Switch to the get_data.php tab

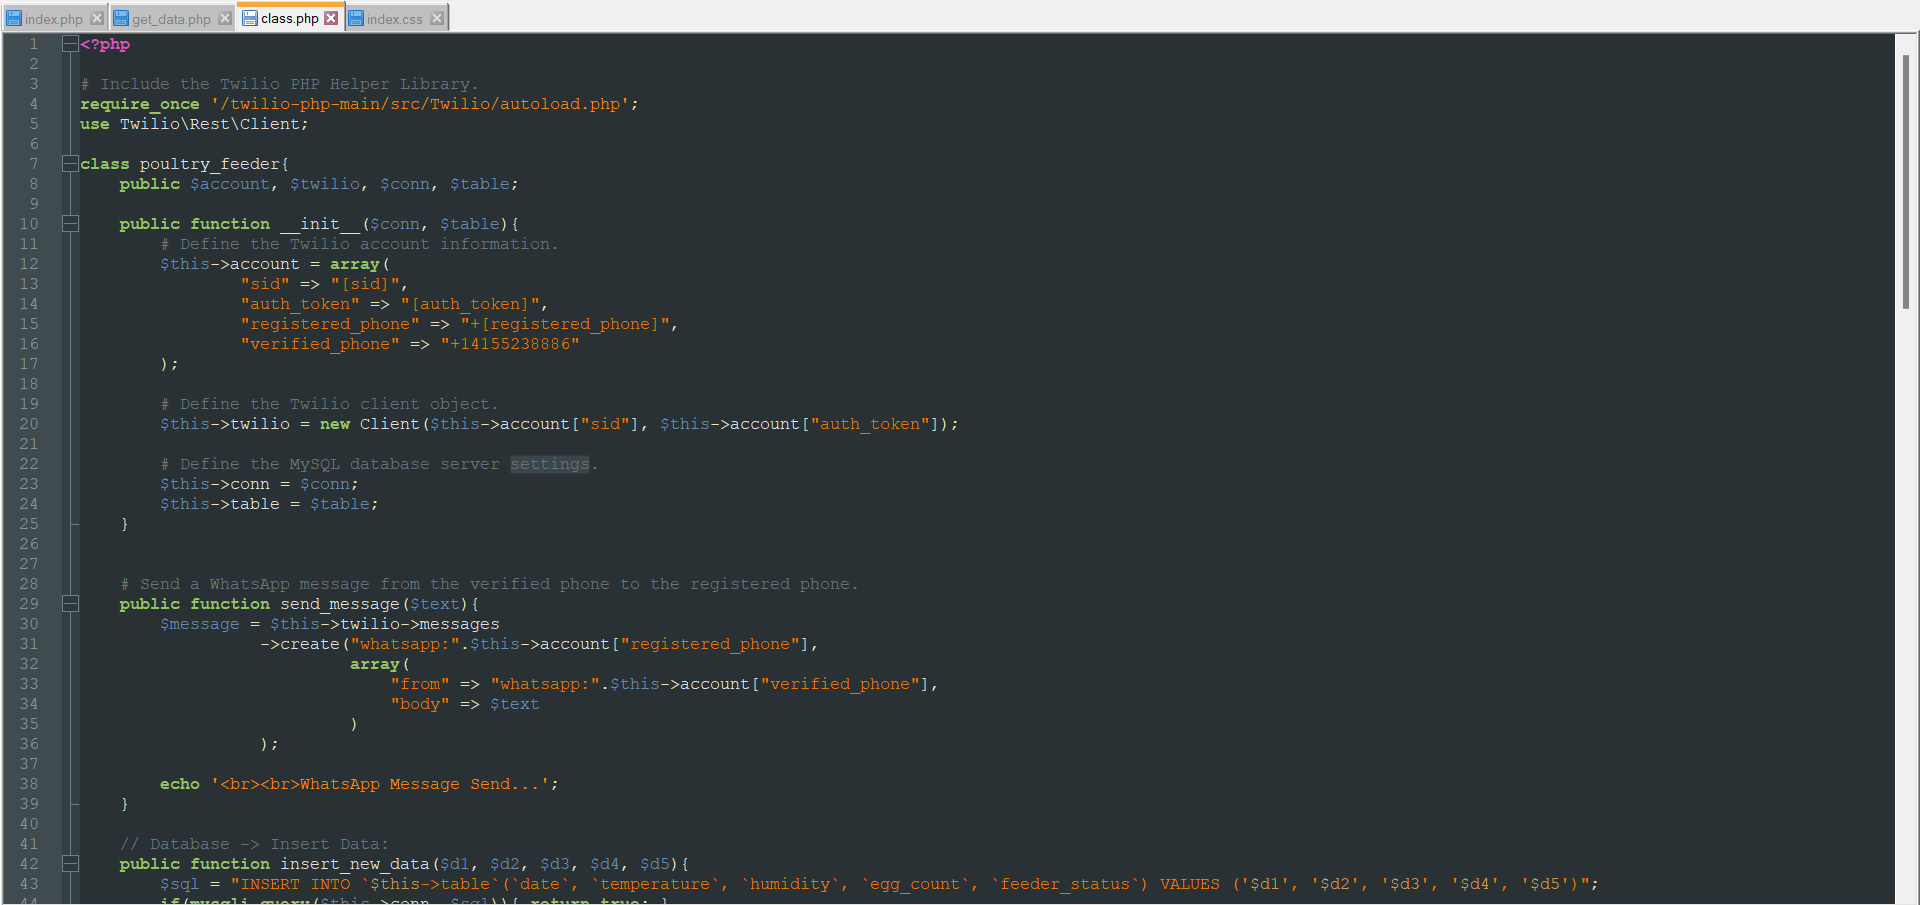[170, 18]
